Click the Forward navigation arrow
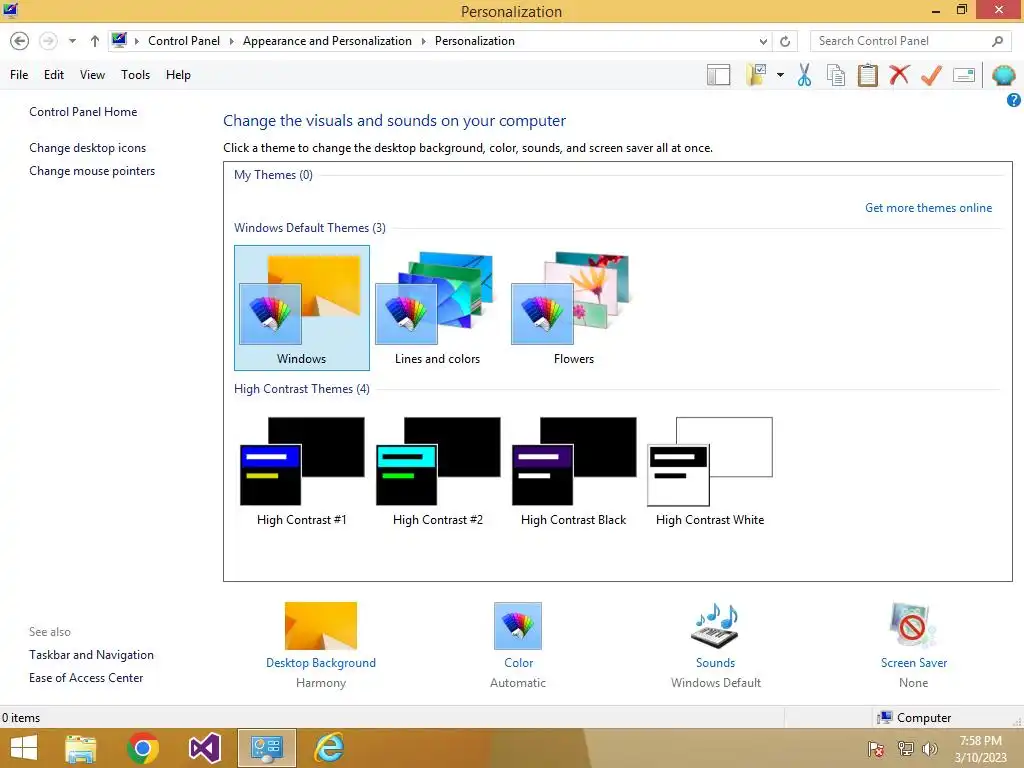The width and height of the screenshot is (1024, 768). click(48, 41)
